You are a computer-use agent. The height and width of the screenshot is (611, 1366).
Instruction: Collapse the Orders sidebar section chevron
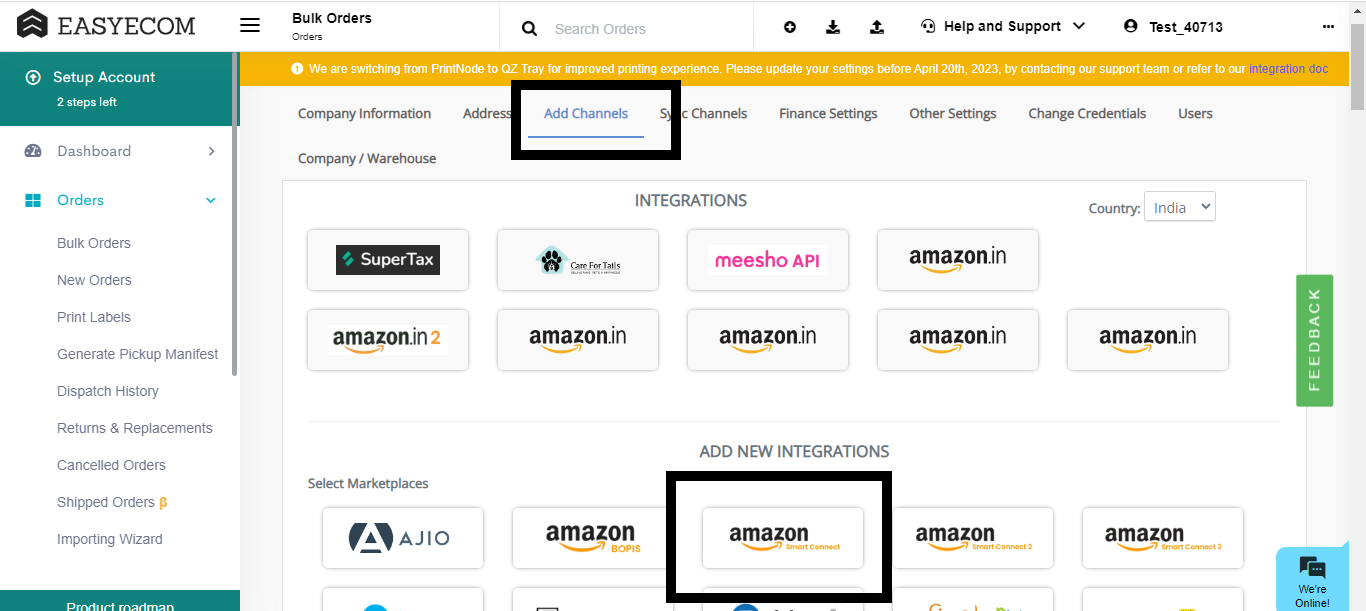tap(211, 200)
